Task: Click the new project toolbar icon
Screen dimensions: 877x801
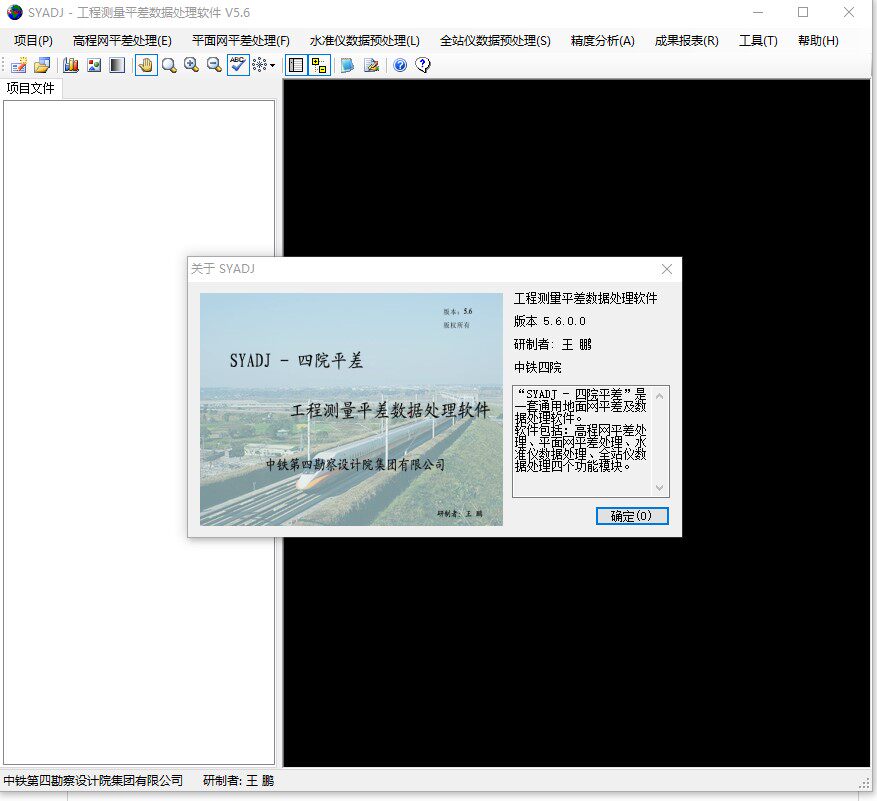Action: coord(18,65)
